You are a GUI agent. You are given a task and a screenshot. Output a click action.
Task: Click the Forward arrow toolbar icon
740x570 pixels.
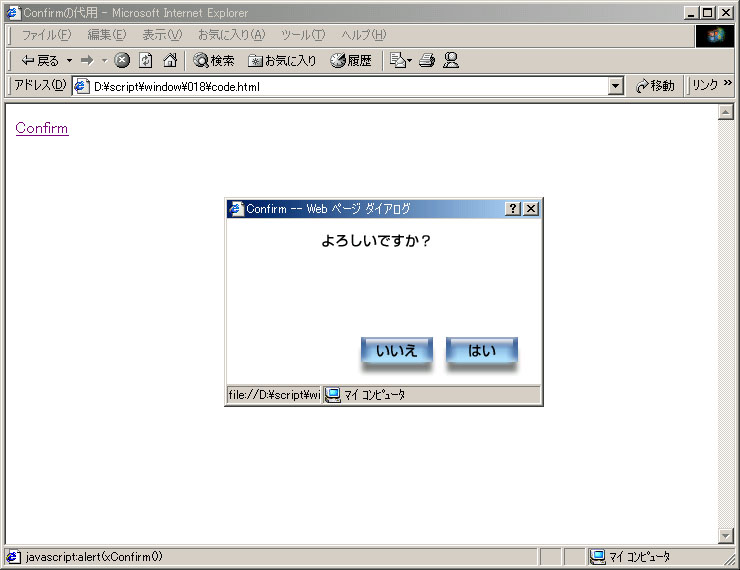[x=87, y=60]
